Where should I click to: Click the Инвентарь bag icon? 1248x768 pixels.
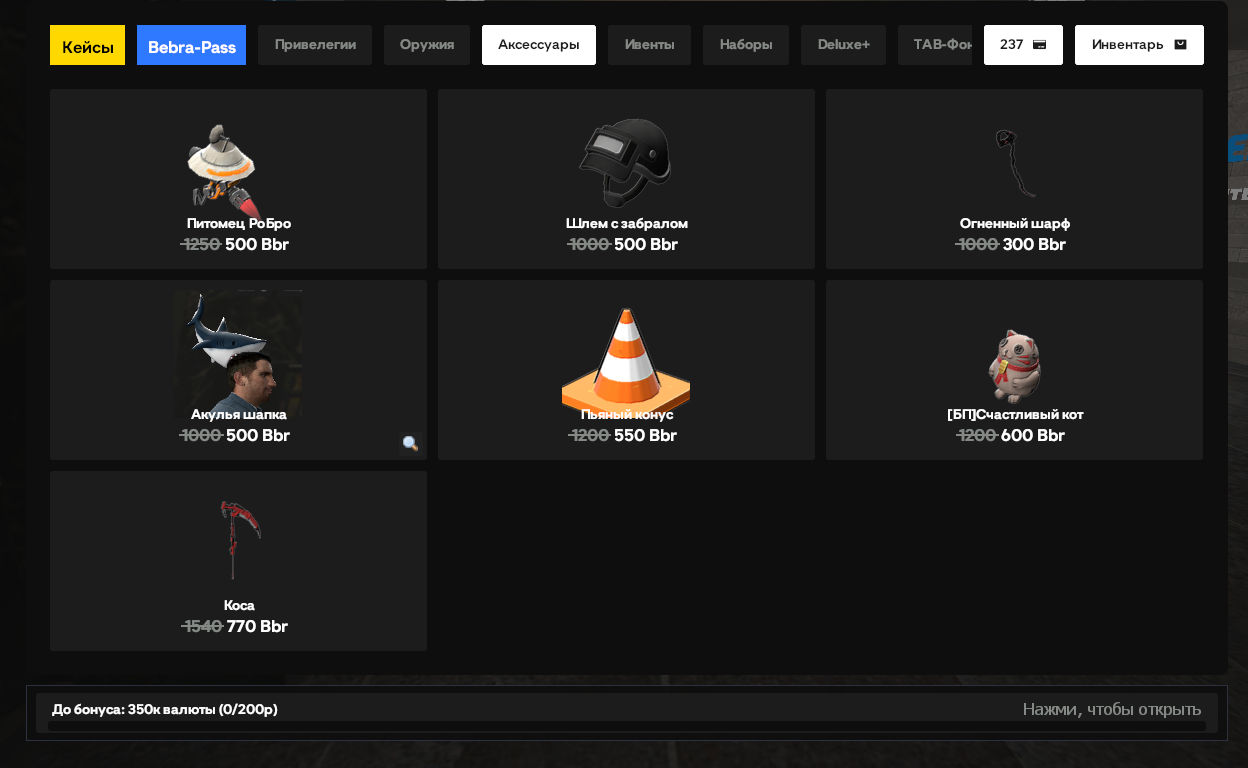1180,44
